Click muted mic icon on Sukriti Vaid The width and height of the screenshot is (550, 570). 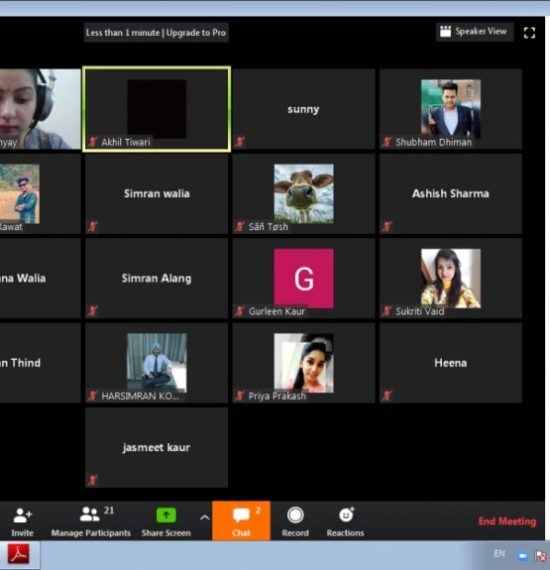click(x=387, y=311)
